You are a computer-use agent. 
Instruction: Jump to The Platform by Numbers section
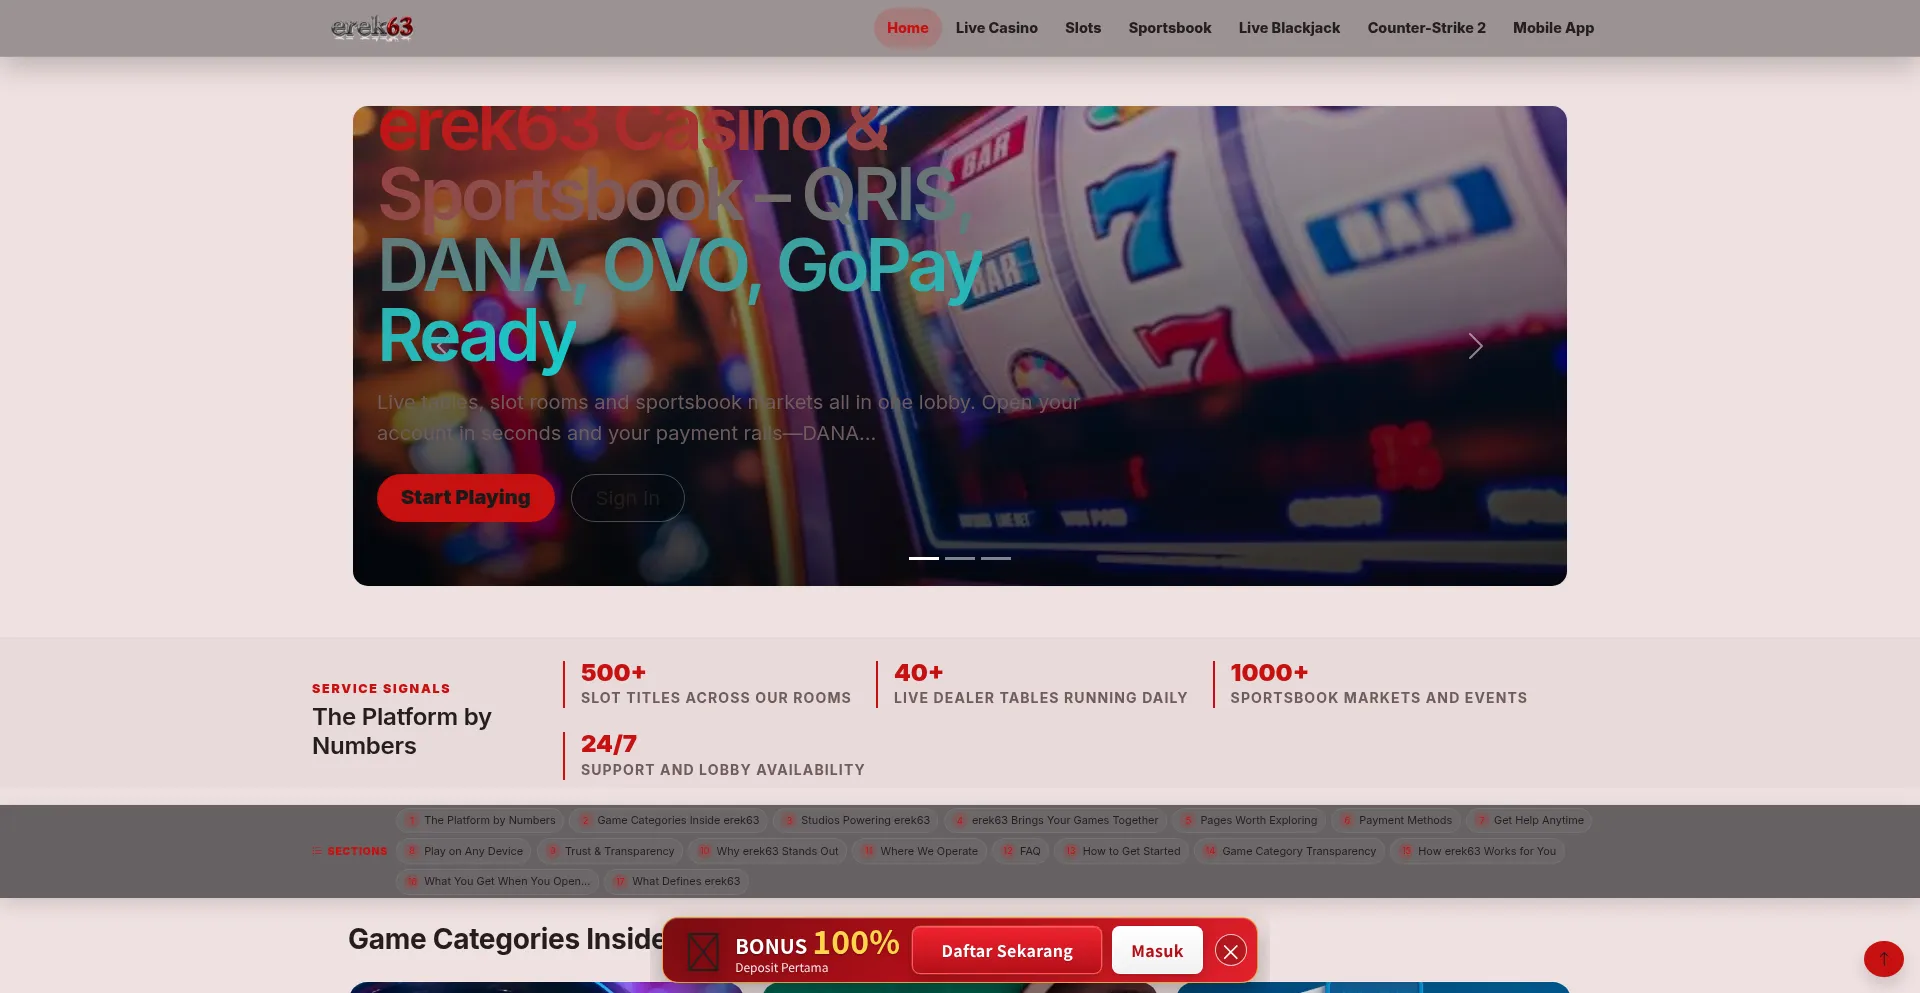click(480, 821)
